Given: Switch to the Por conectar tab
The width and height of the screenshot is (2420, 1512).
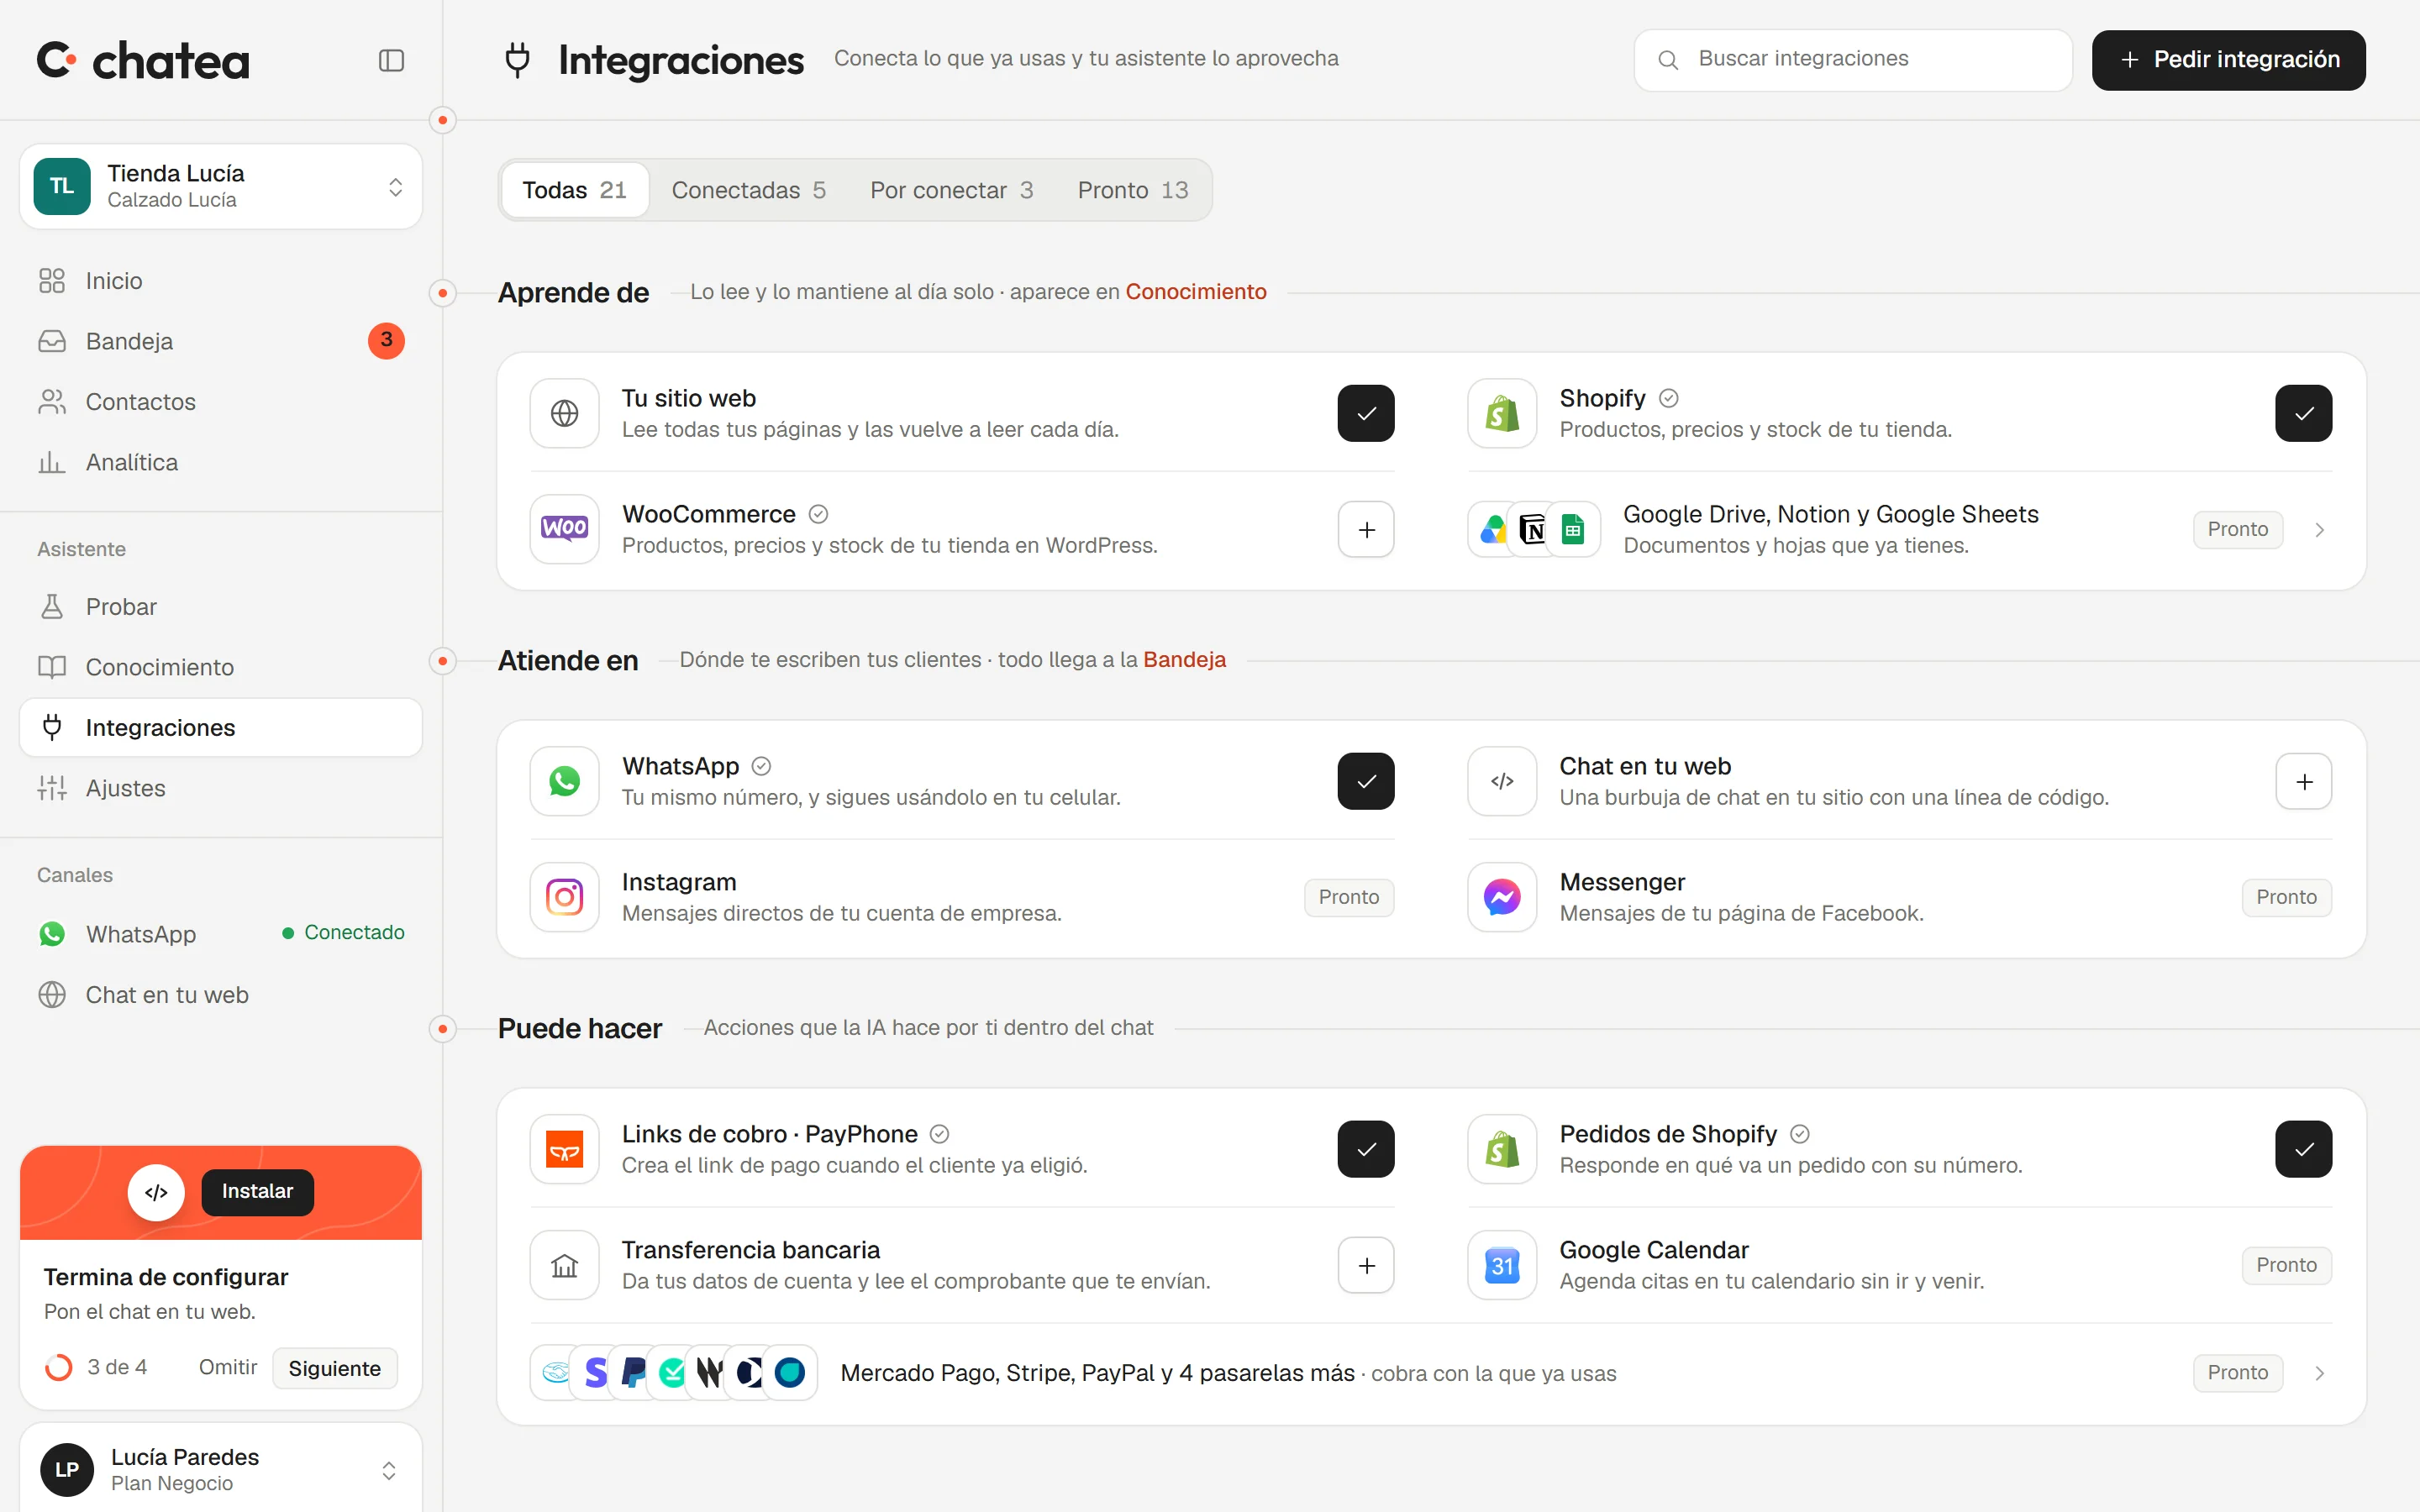Looking at the screenshot, I should coord(951,190).
